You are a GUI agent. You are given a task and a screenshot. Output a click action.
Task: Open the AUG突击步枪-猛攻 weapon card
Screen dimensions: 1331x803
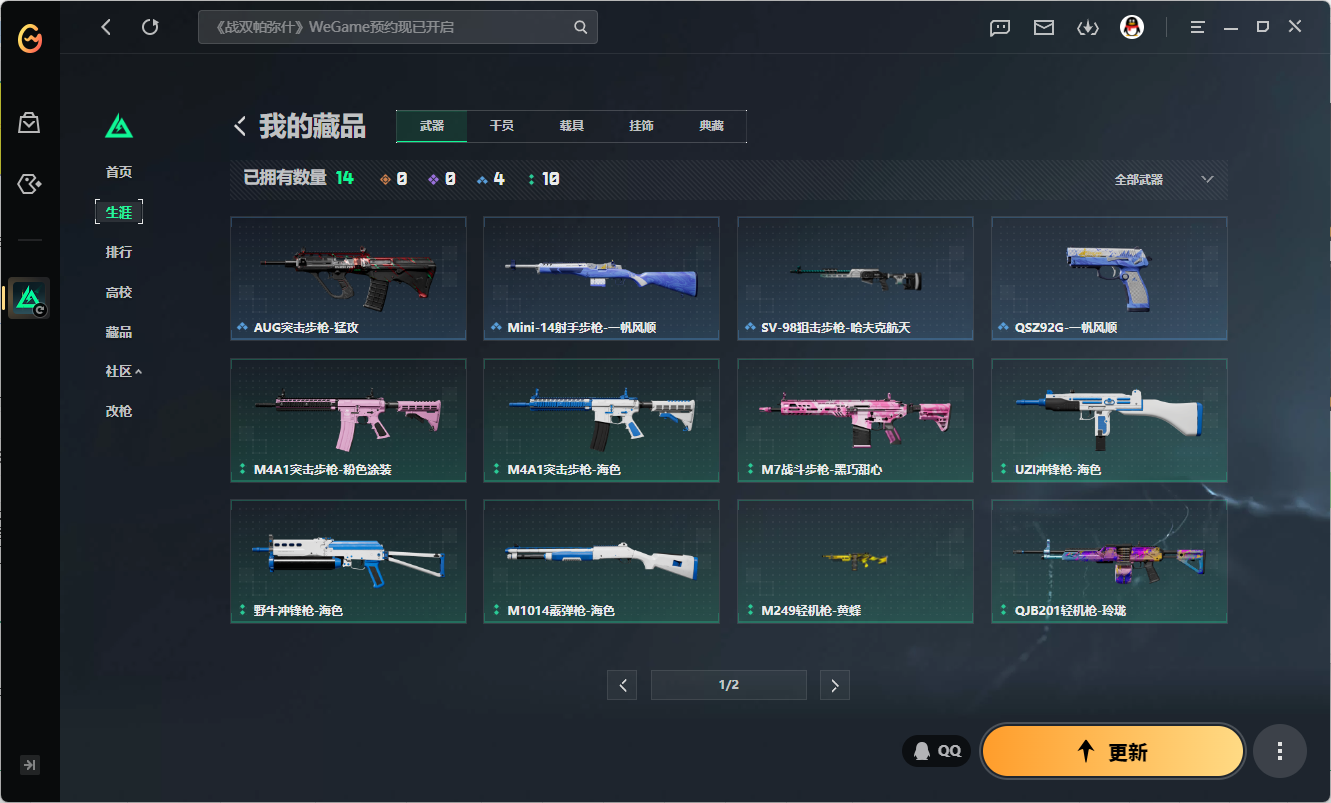click(x=348, y=279)
